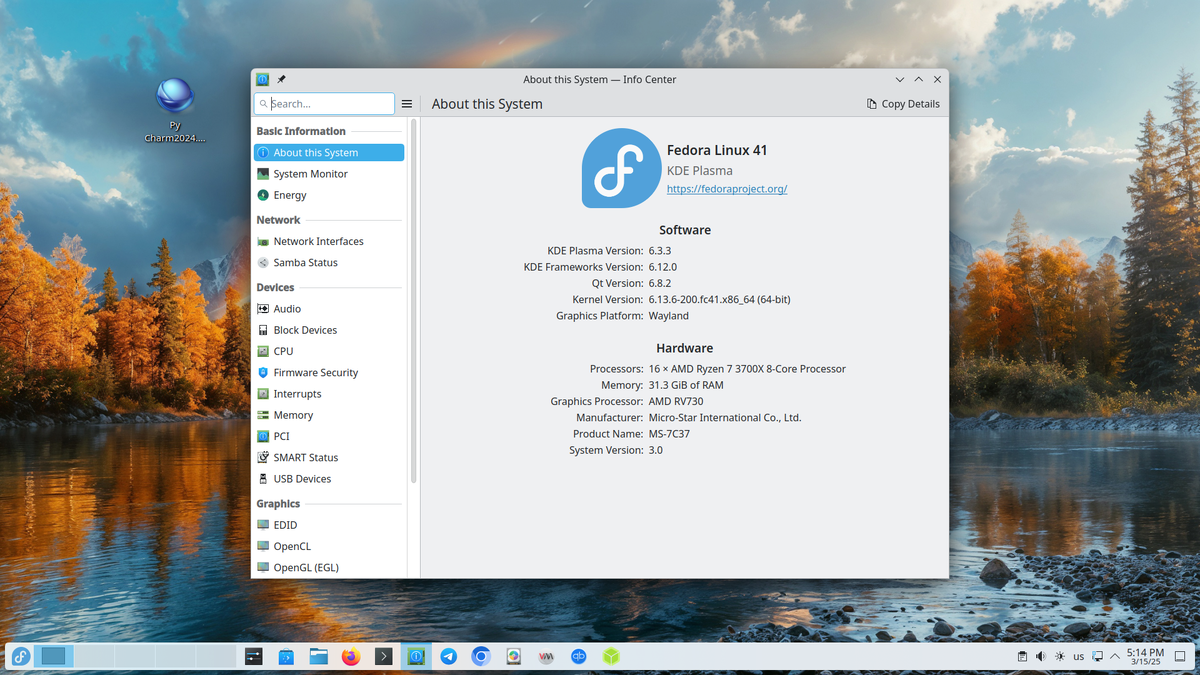Click the show desktop button
1200x675 pixels.
(1181, 657)
